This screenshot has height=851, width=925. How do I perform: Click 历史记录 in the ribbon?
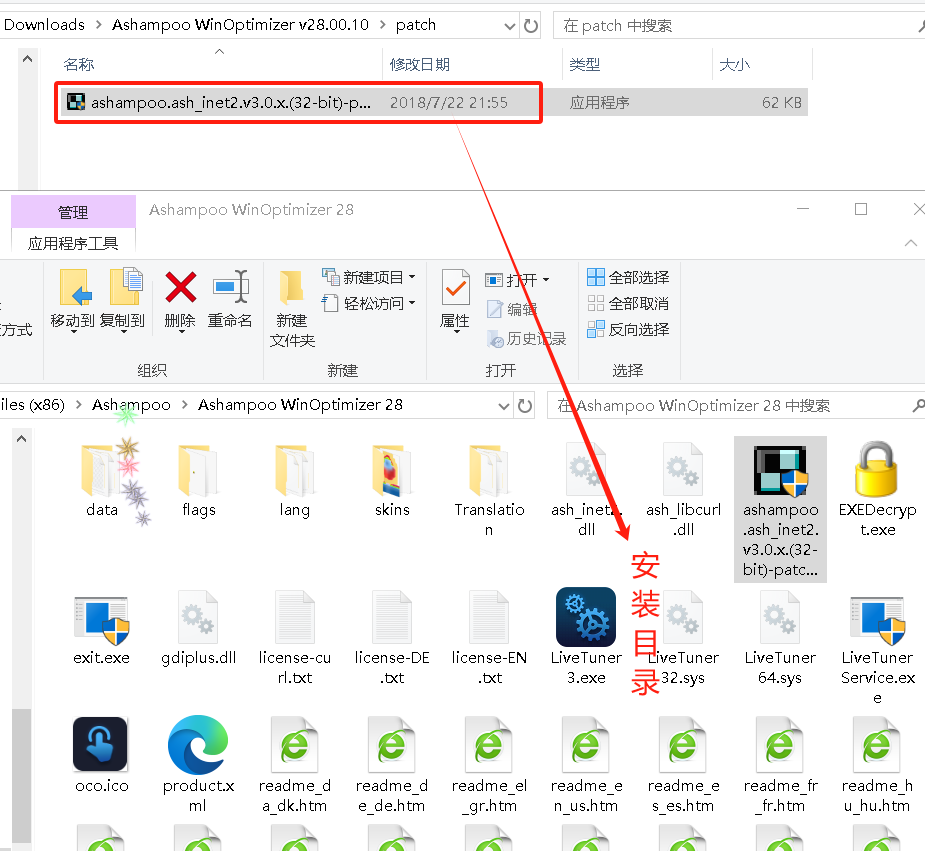[x=526, y=339]
